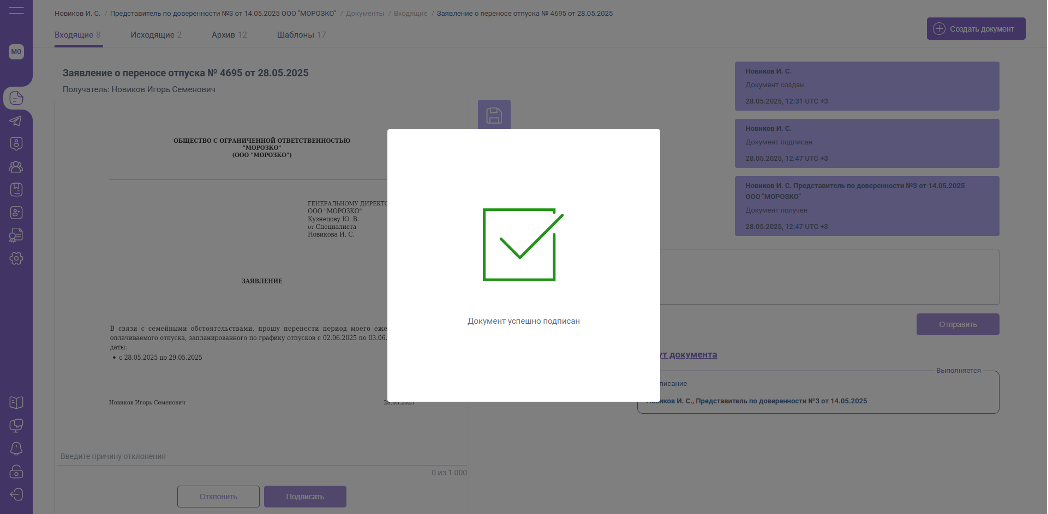The height and width of the screenshot is (514, 1048).
Task: Switch to the Исходящие tab
Action: click(156, 35)
